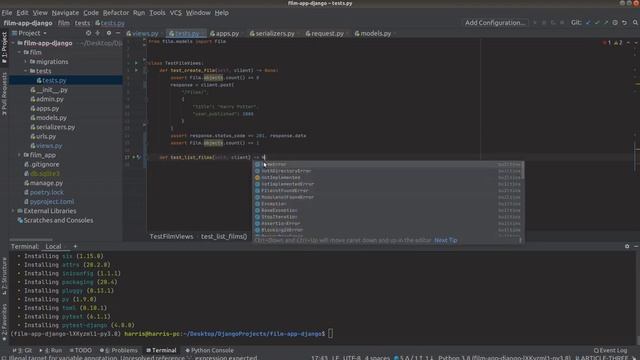
Task: Collapse the tests folder
Action: pyautogui.click(x=26, y=71)
